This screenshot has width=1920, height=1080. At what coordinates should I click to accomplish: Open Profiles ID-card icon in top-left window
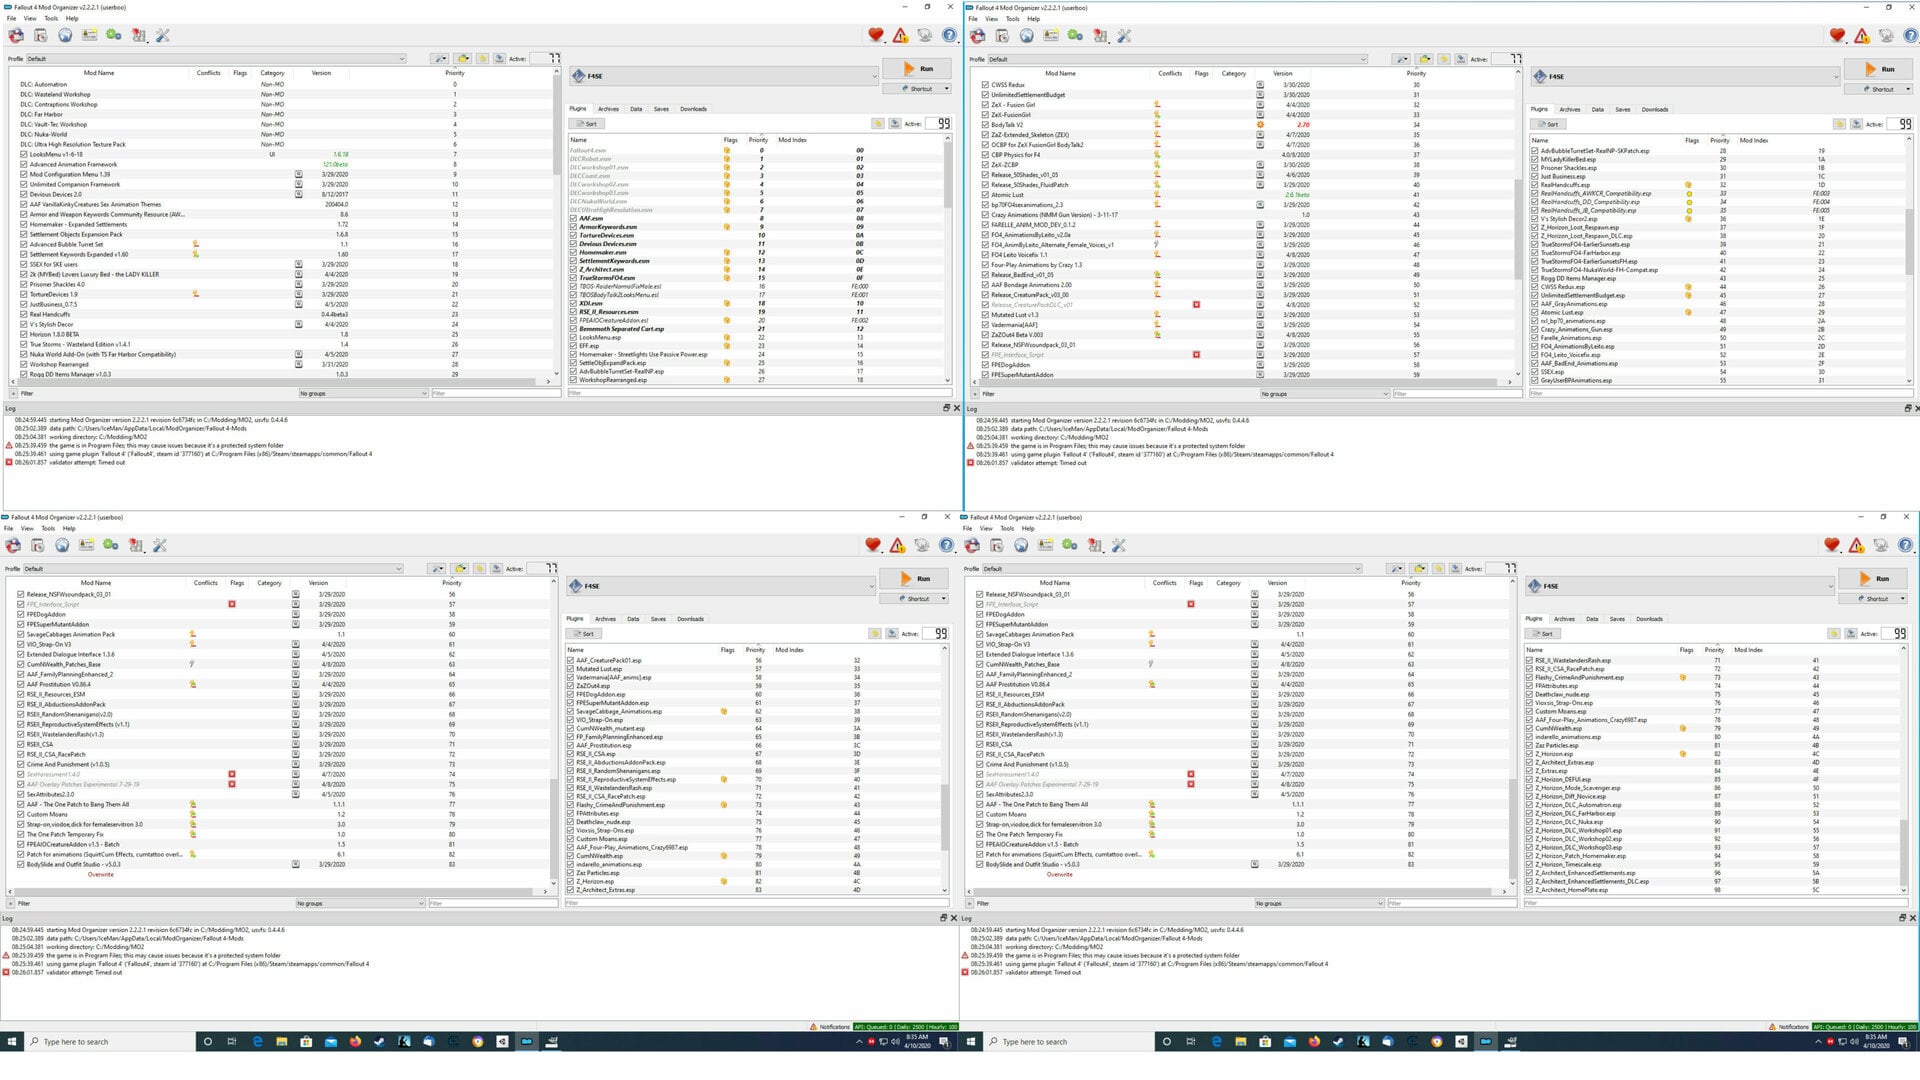90,36
